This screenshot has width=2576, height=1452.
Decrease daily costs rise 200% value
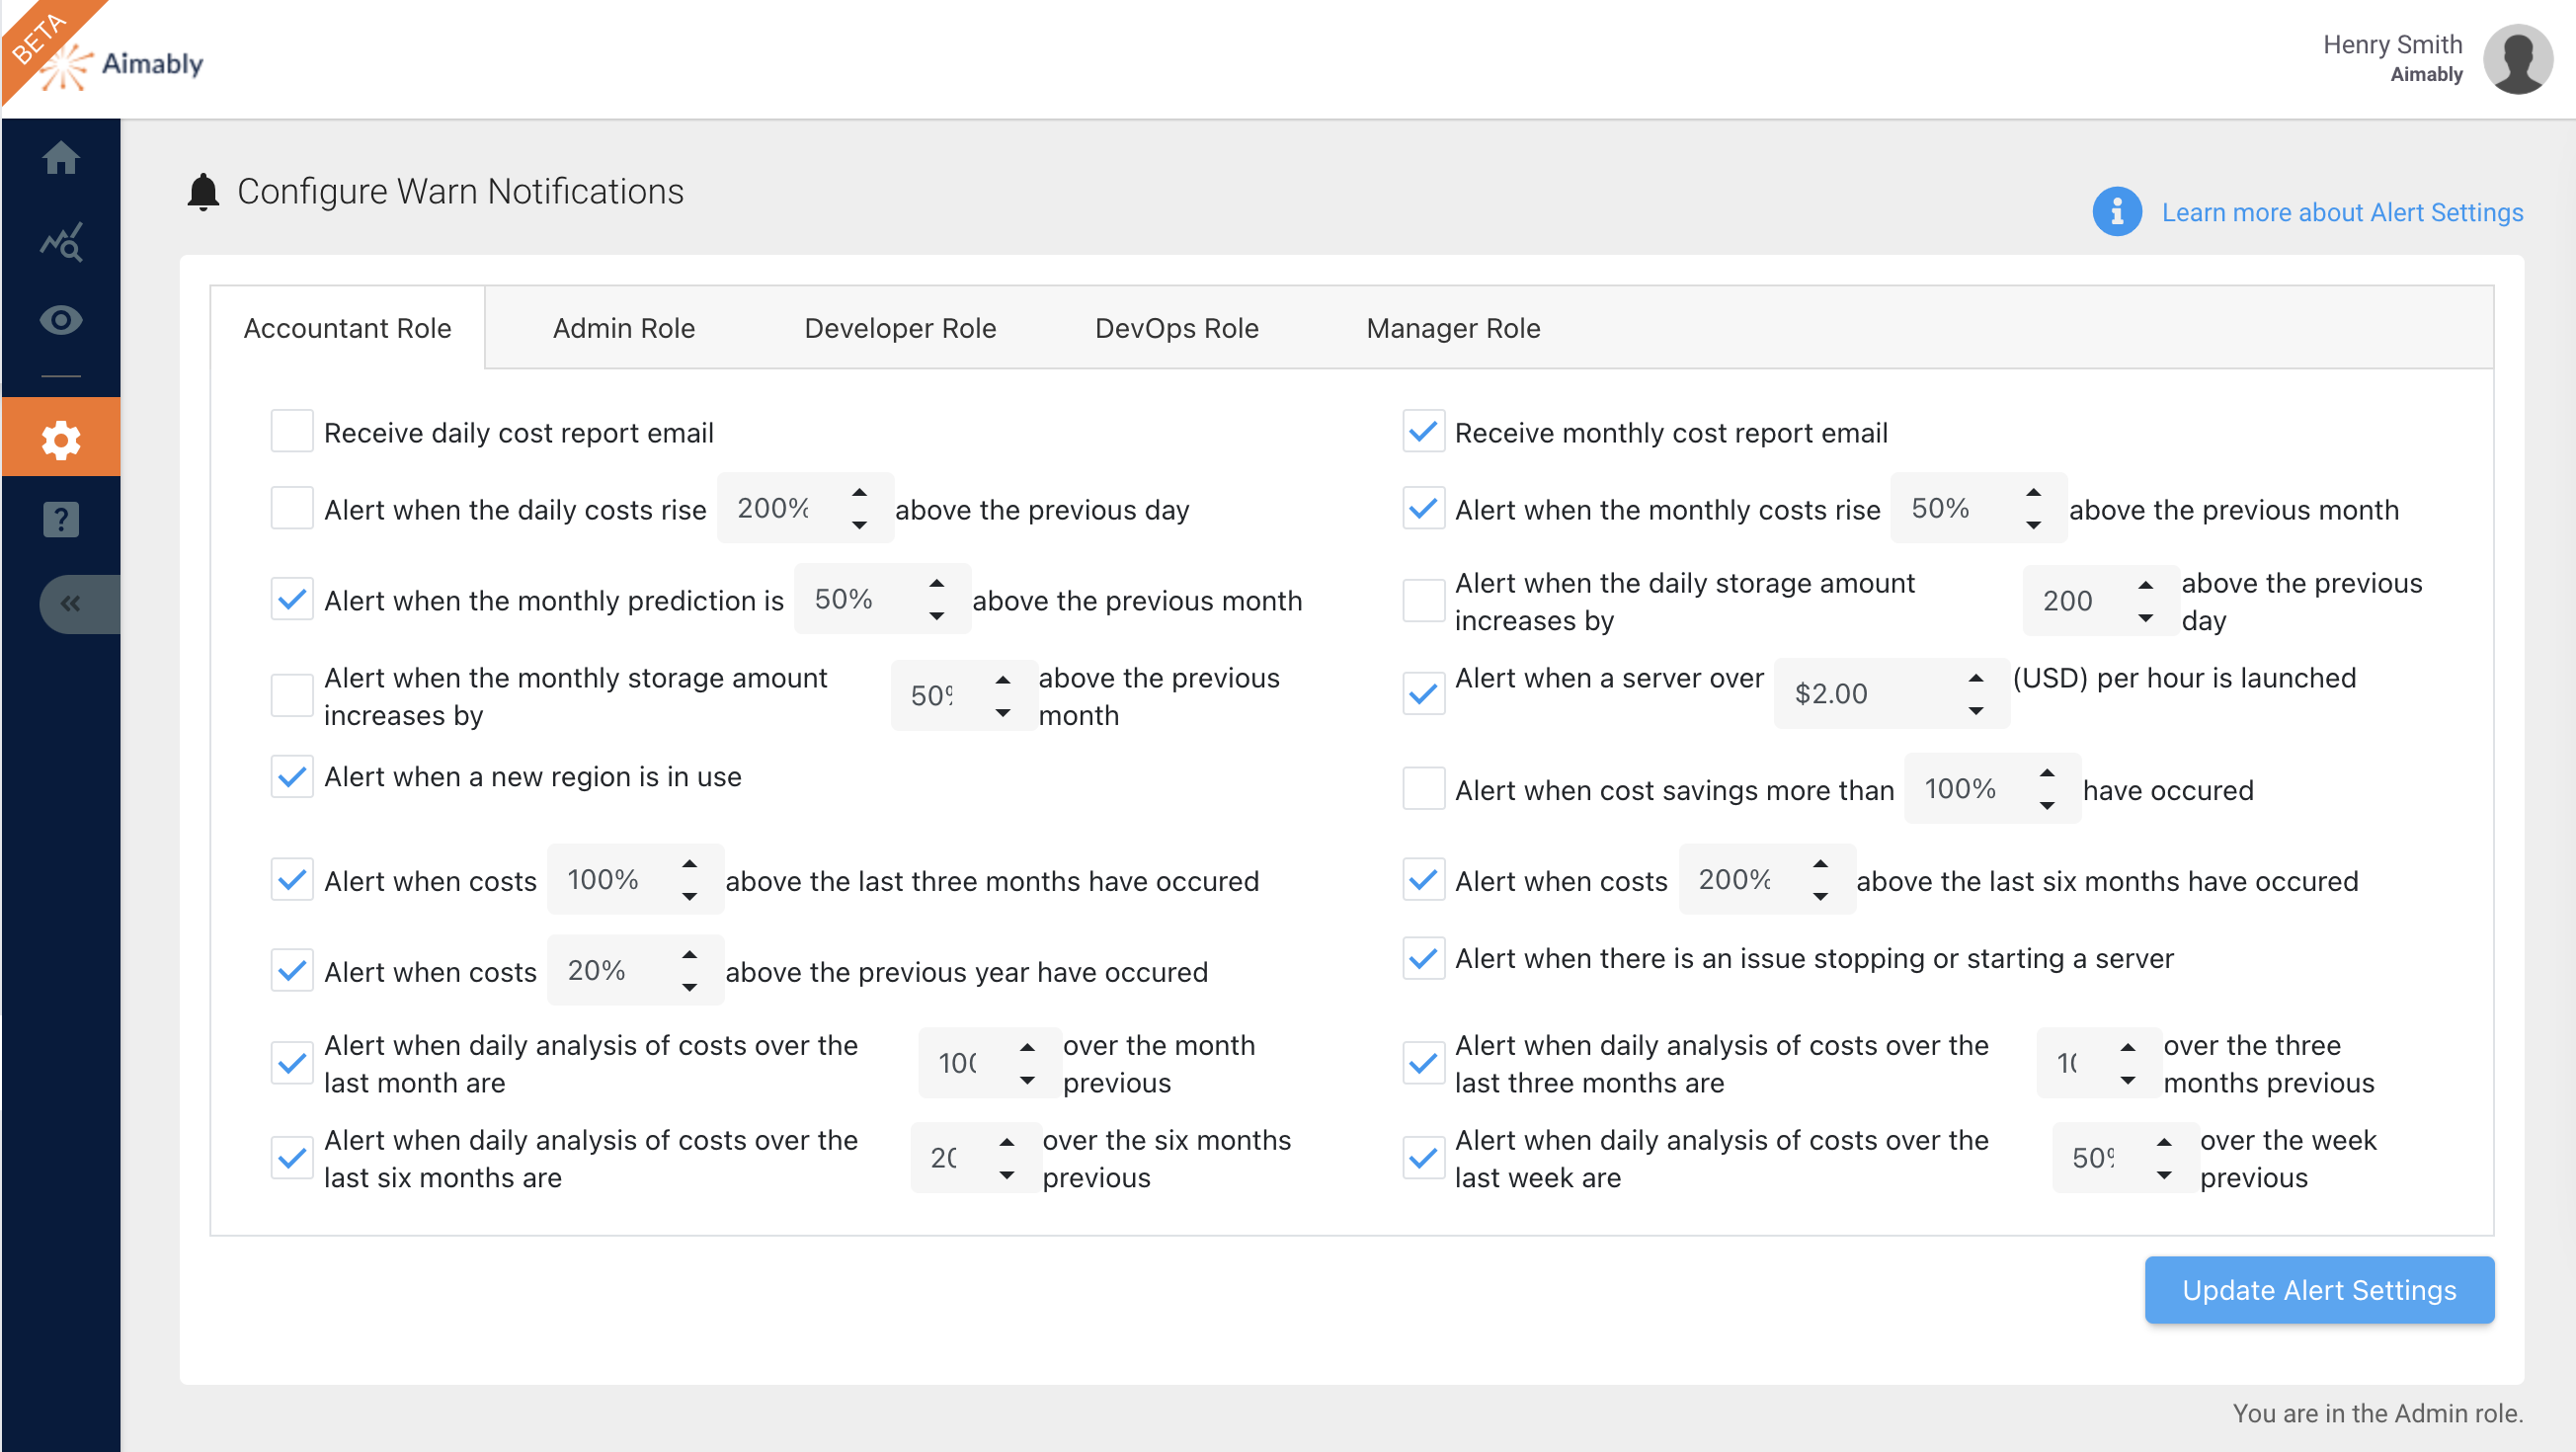pyautogui.click(x=859, y=525)
